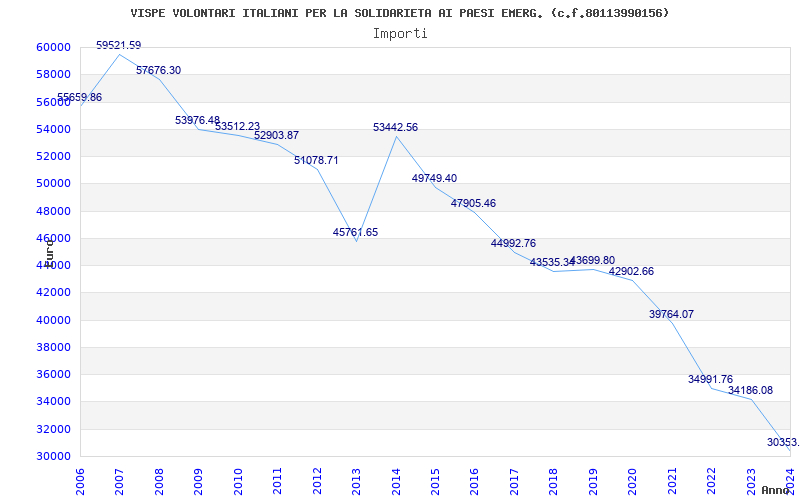Click y-axis tick 36000
800x500 pixels.
[53, 374]
